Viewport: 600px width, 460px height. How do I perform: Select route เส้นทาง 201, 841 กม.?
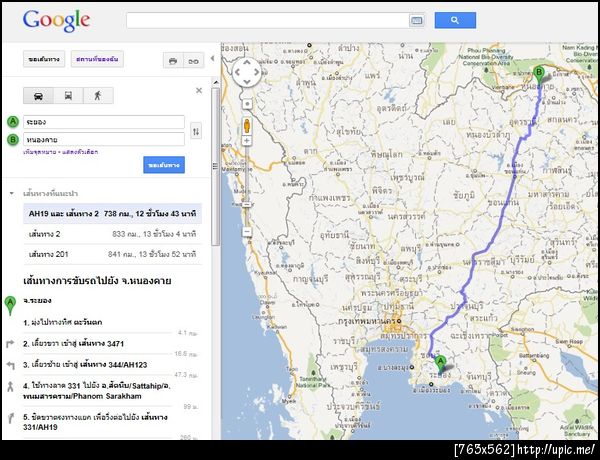click(x=112, y=254)
